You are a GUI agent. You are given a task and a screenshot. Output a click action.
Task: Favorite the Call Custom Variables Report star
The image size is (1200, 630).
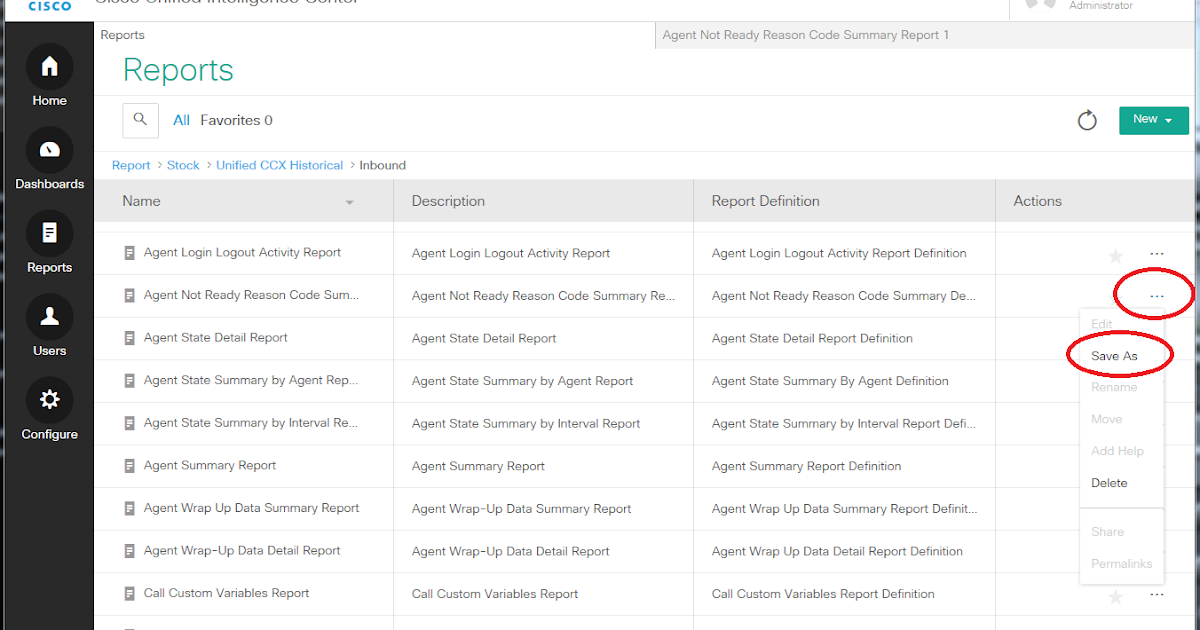pyautogui.click(x=1116, y=597)
